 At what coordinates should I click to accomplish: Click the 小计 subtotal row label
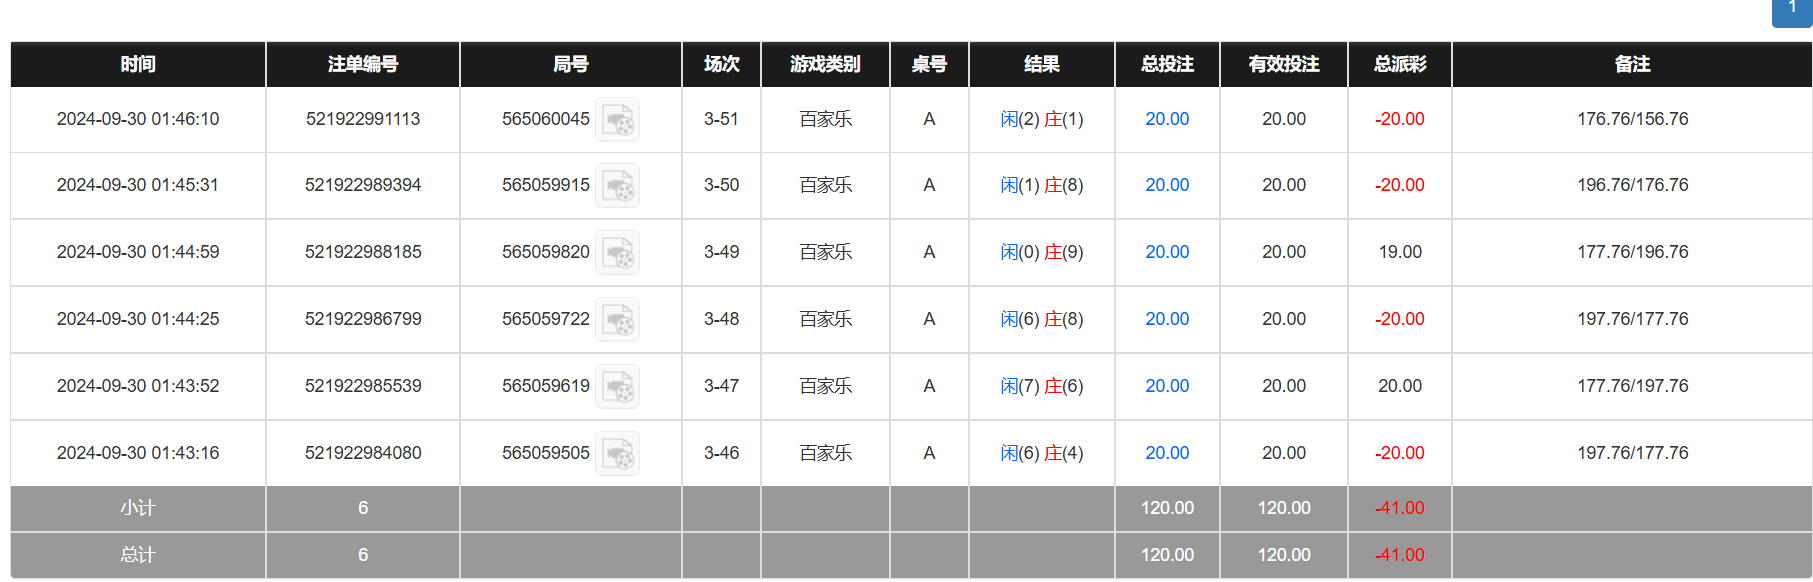coord(138,508)
